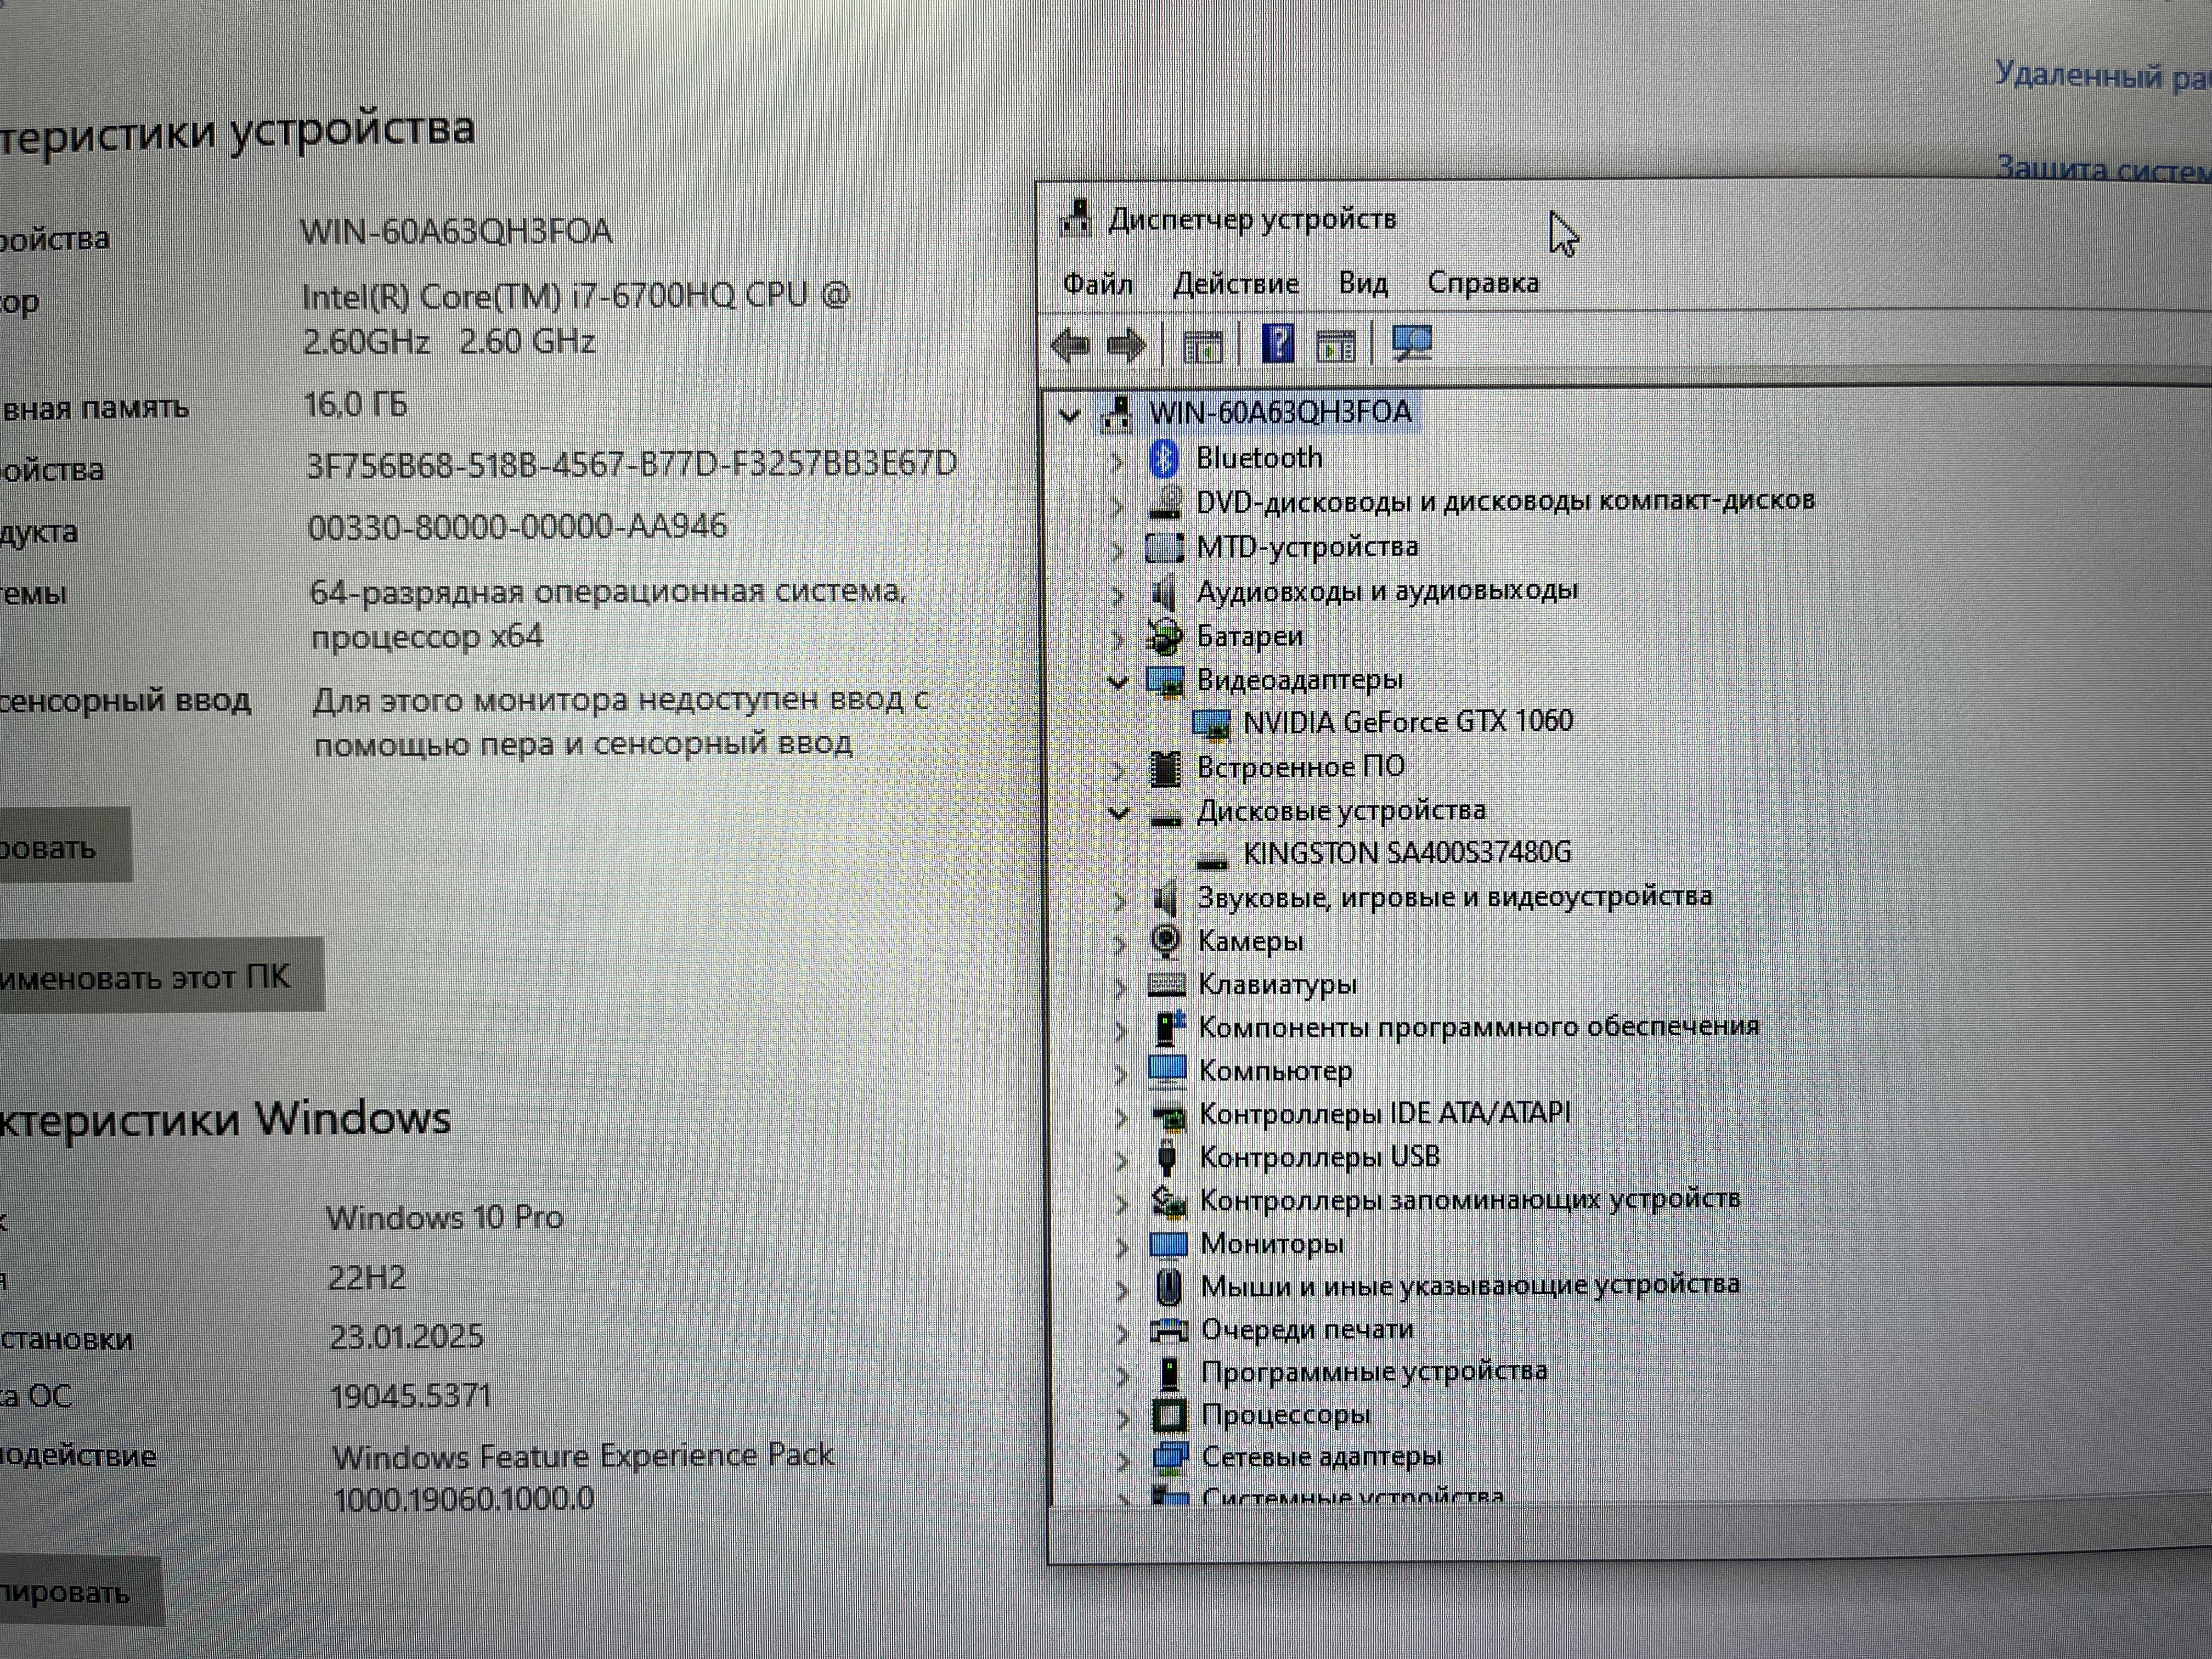
Task: Open the Файл menu
Action: pos(1097,285)
